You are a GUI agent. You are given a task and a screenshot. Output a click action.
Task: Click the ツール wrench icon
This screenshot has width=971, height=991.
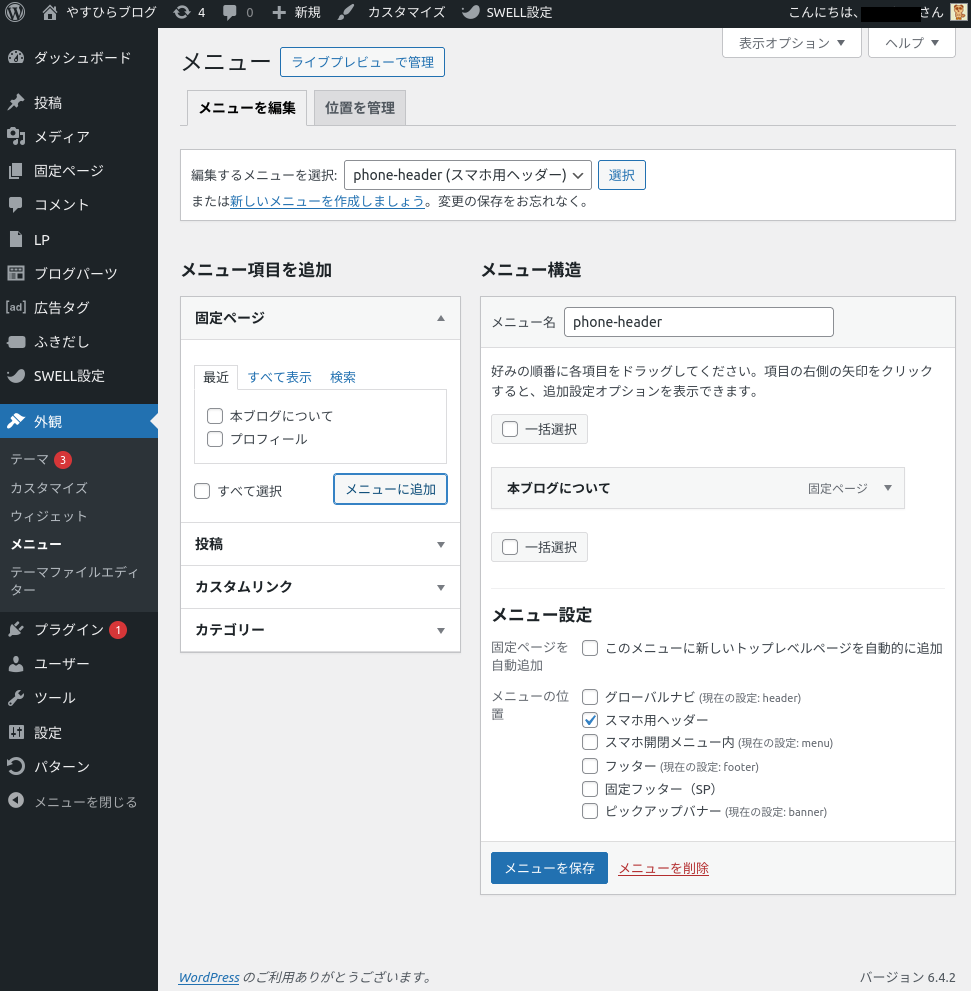[x=16, y=698]
